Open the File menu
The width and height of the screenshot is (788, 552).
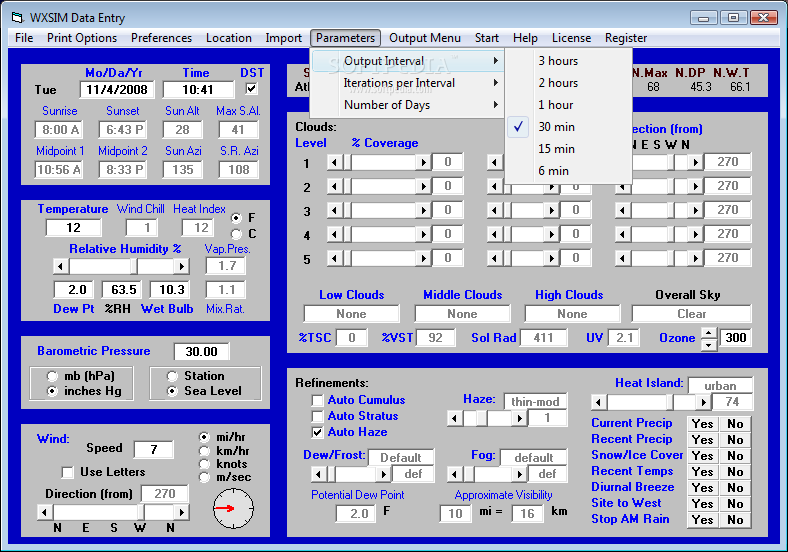[x=24, y=38]
